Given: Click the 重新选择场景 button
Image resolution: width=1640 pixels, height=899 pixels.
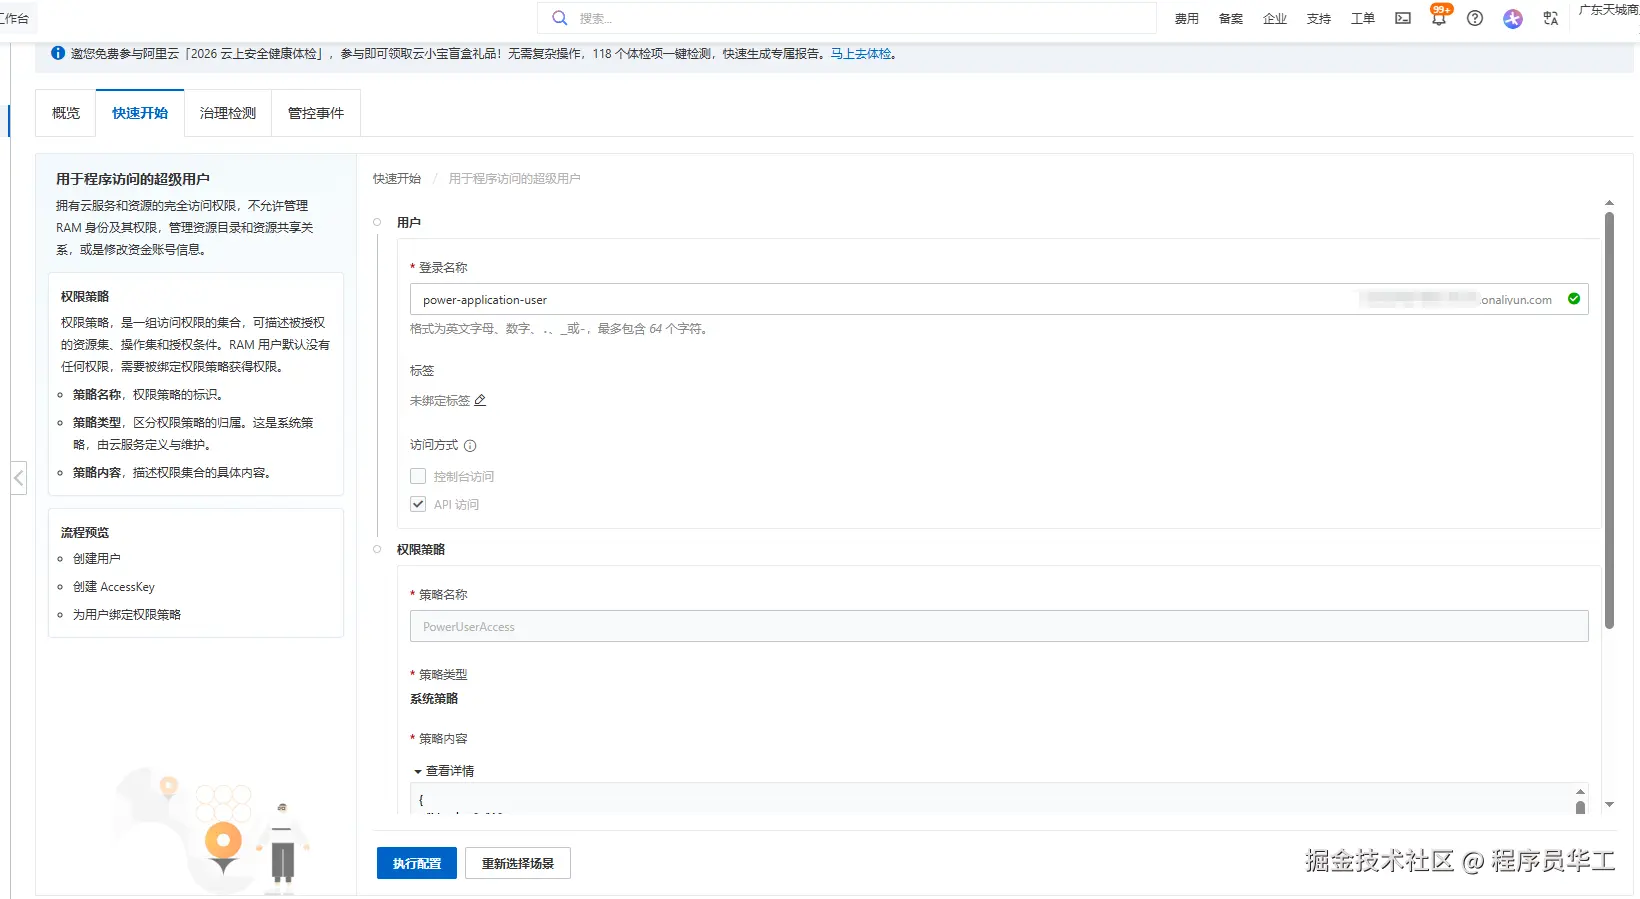Looking at the screenshot, I should (x=518, y=863).
